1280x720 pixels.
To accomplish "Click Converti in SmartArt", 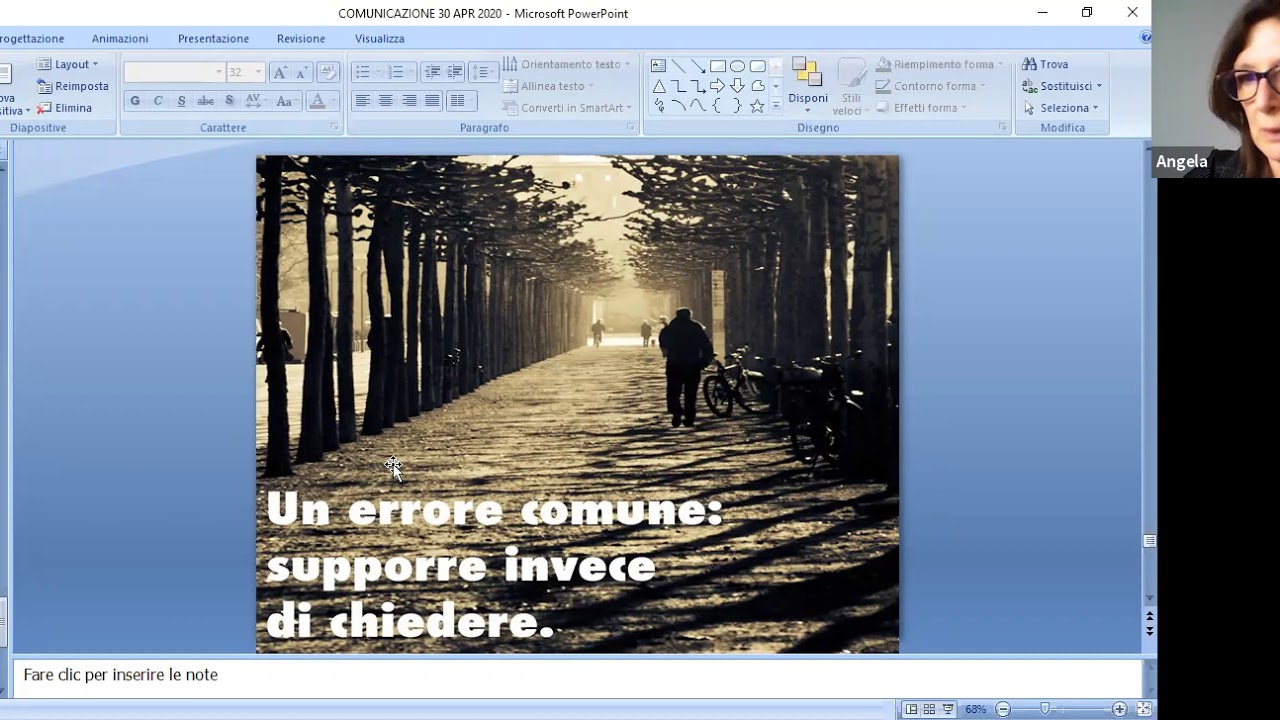I will pyautogui.click(x=567, y=108).
